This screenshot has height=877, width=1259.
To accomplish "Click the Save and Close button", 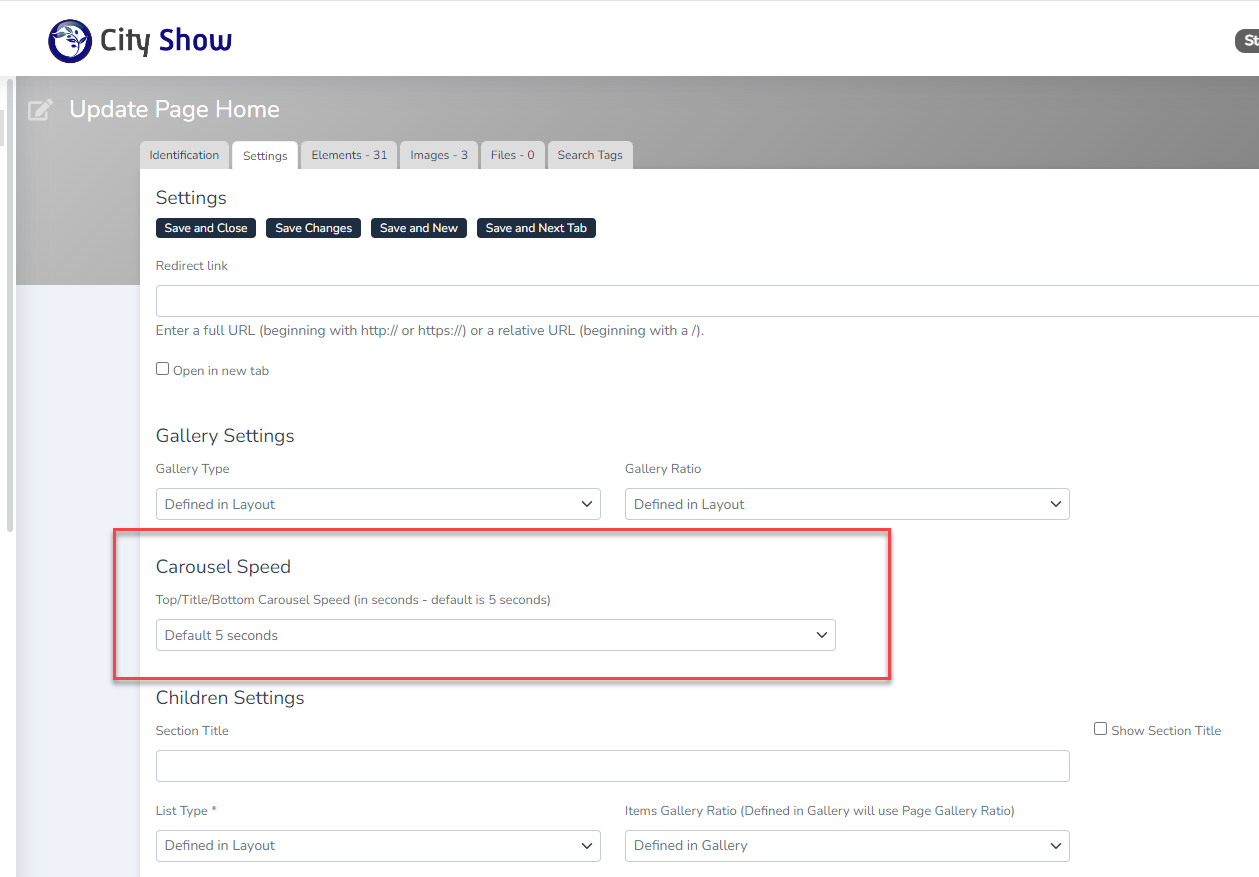I will point(206,228).
